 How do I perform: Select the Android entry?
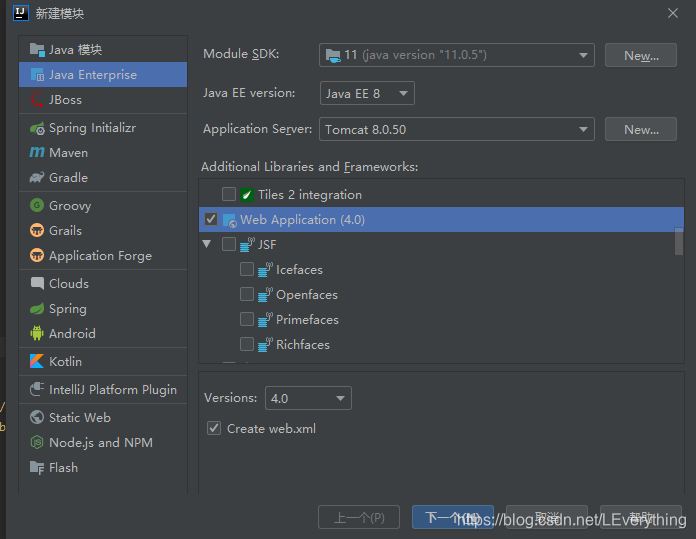click(103, 333)
